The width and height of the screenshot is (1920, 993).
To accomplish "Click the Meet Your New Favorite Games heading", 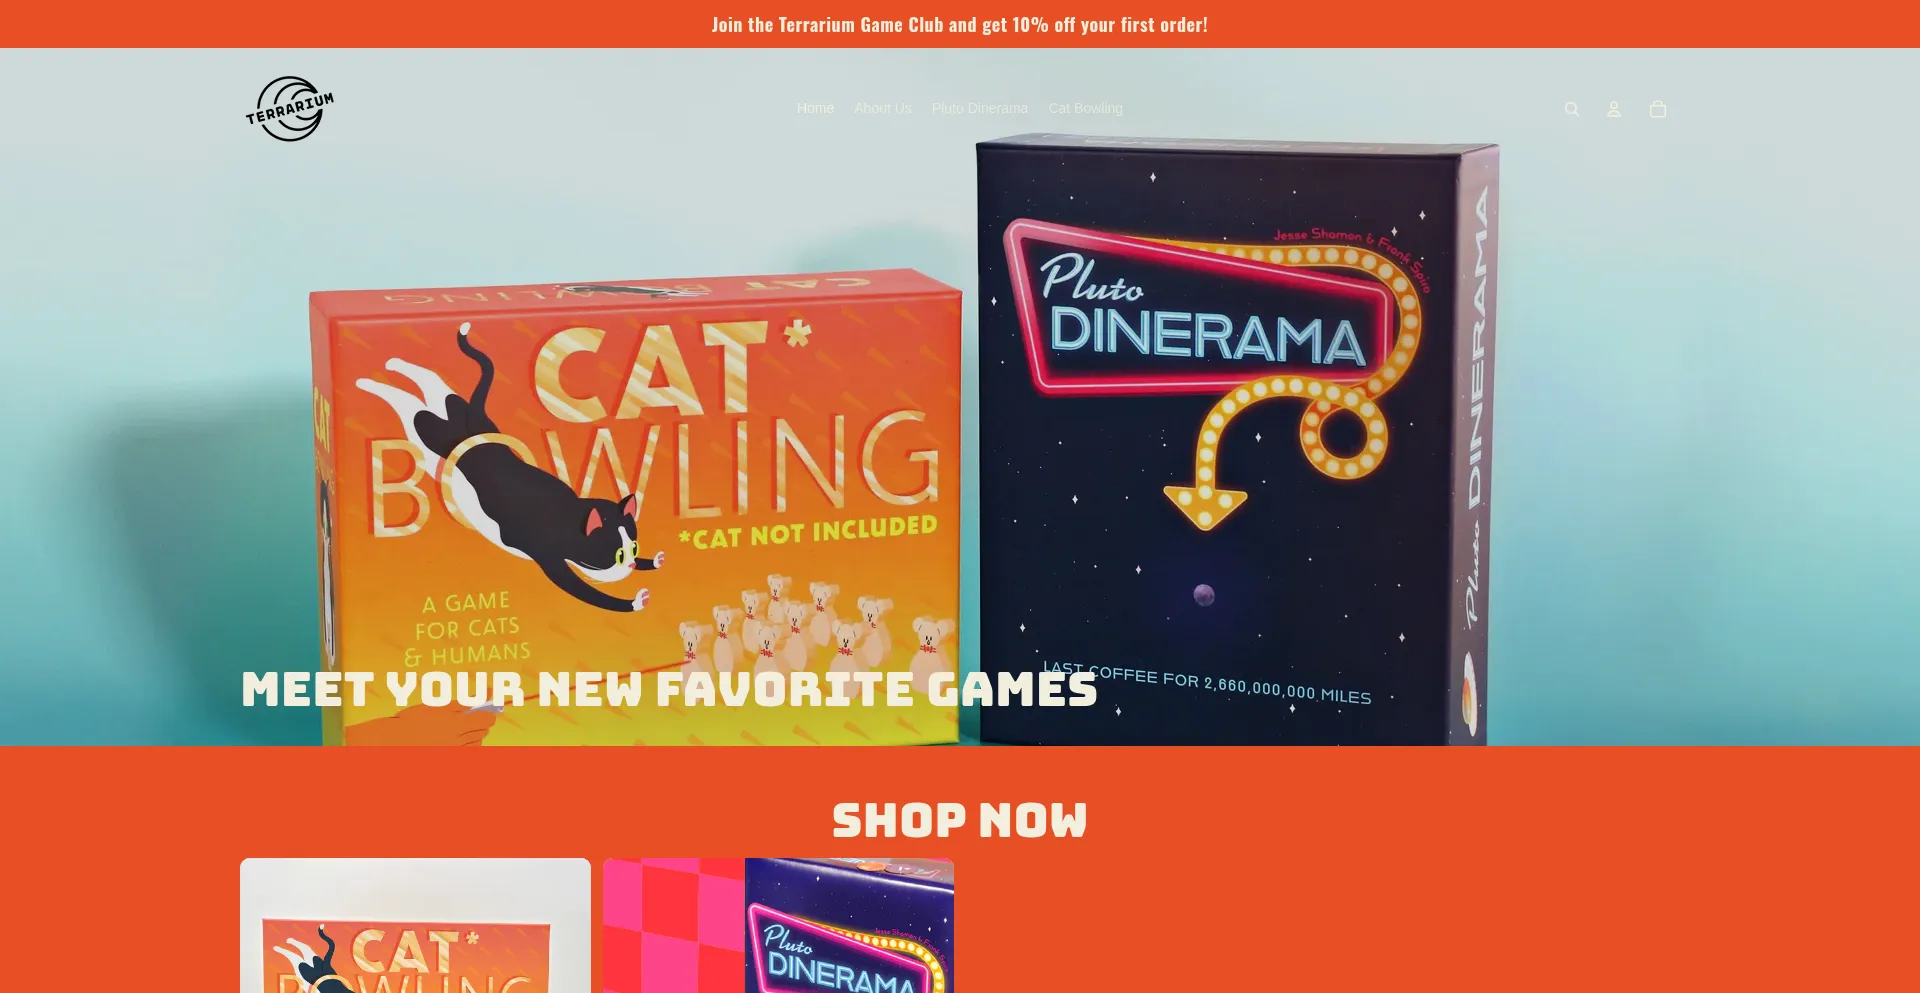I will [x=669, y=689].
